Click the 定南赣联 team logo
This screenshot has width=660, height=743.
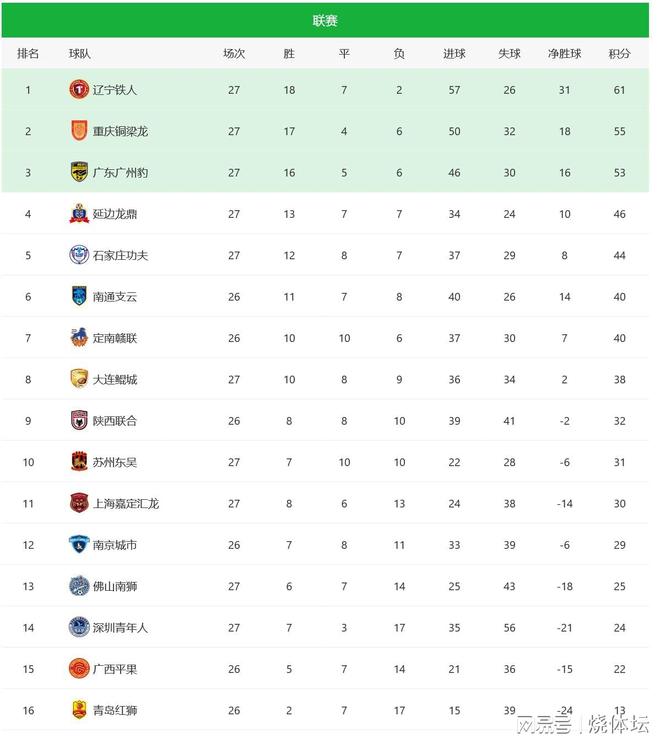(x=78, y=338)
